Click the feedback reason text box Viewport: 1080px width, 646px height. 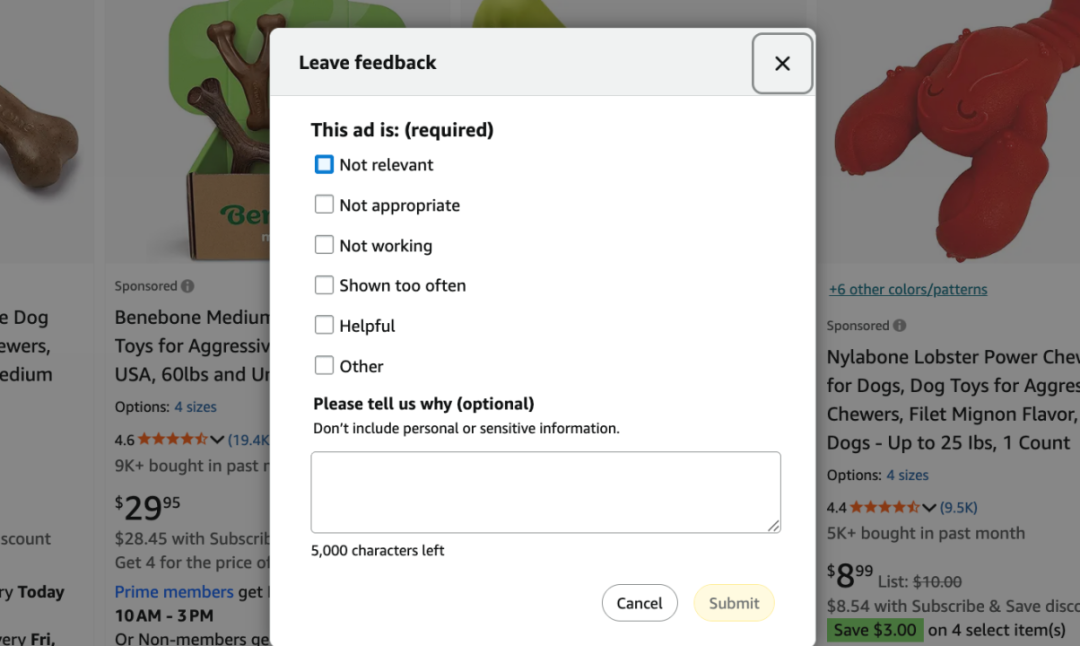[545, 492]
